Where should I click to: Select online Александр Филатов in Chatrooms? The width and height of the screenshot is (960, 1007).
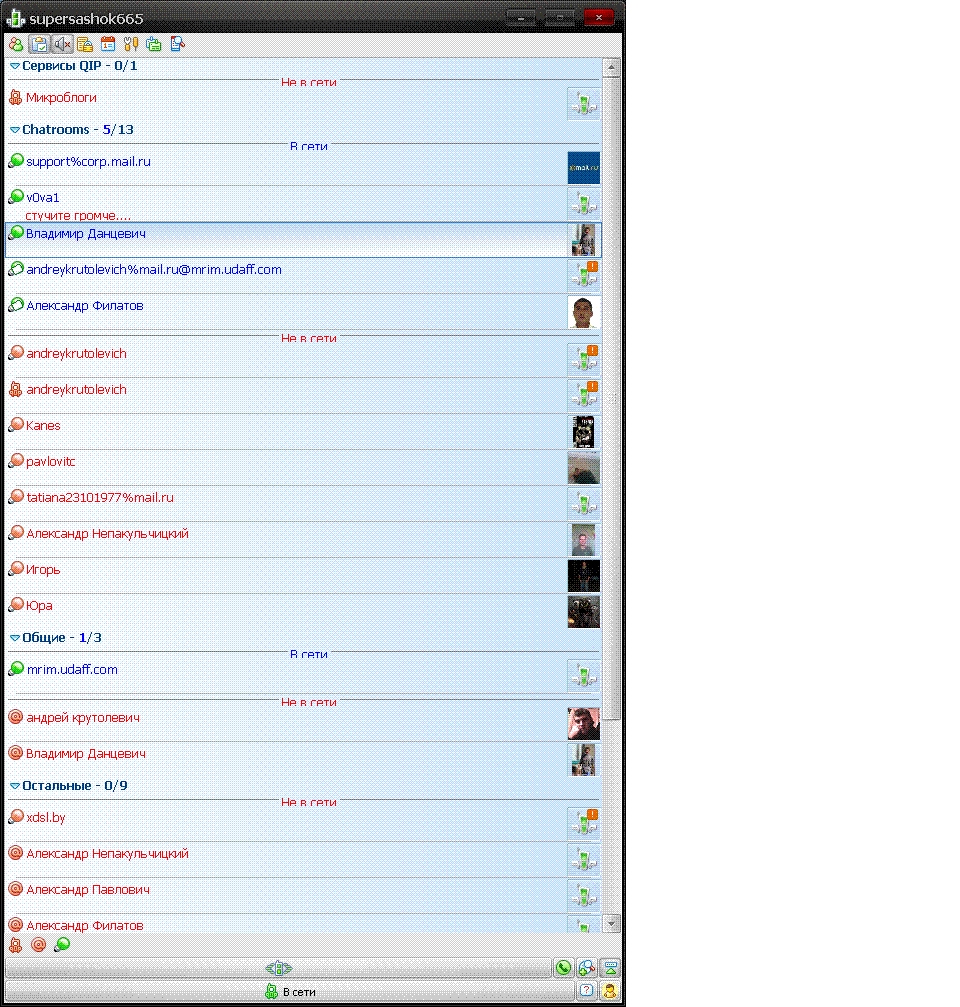(303, 312)
